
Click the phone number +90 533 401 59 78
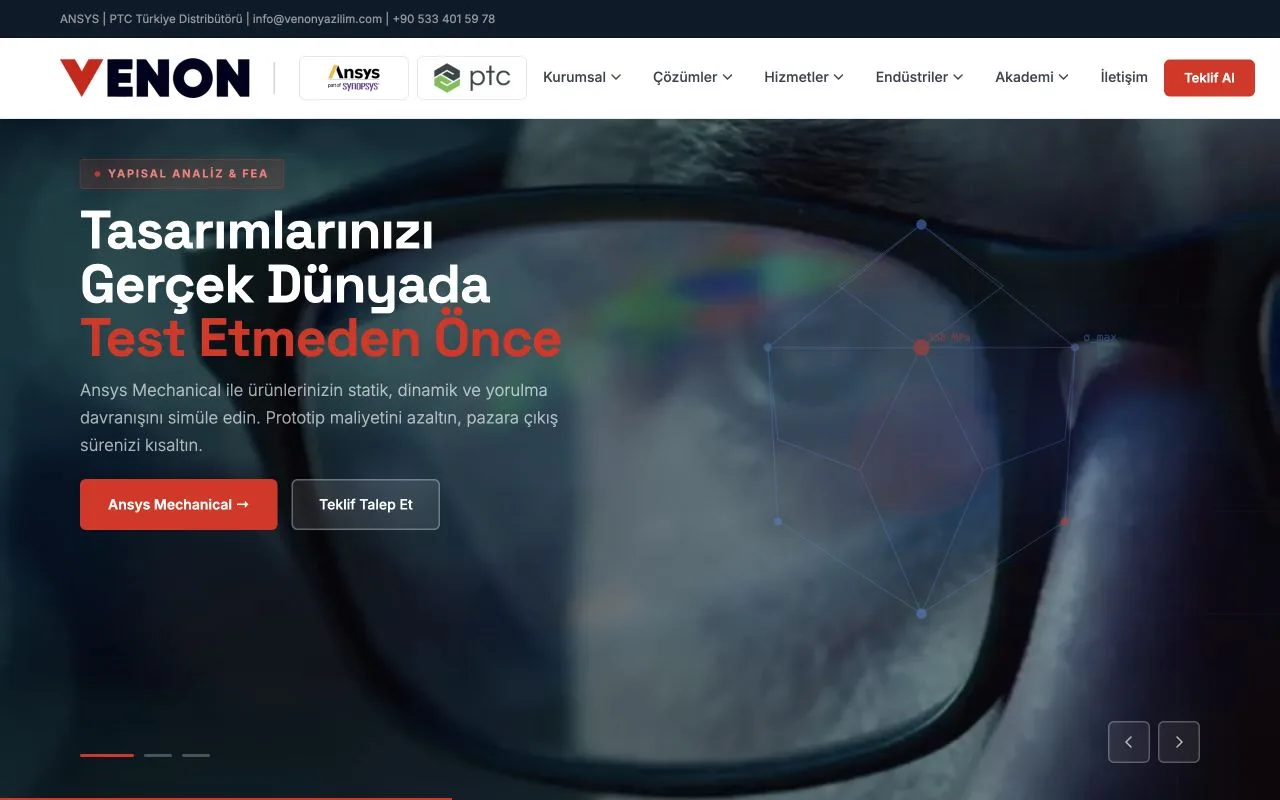444,19
